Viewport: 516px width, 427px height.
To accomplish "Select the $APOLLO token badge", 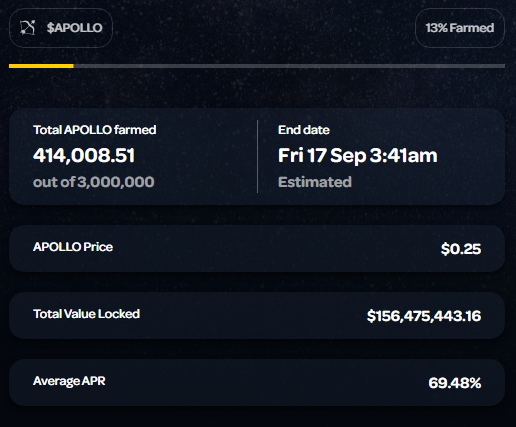I will 61,28.
